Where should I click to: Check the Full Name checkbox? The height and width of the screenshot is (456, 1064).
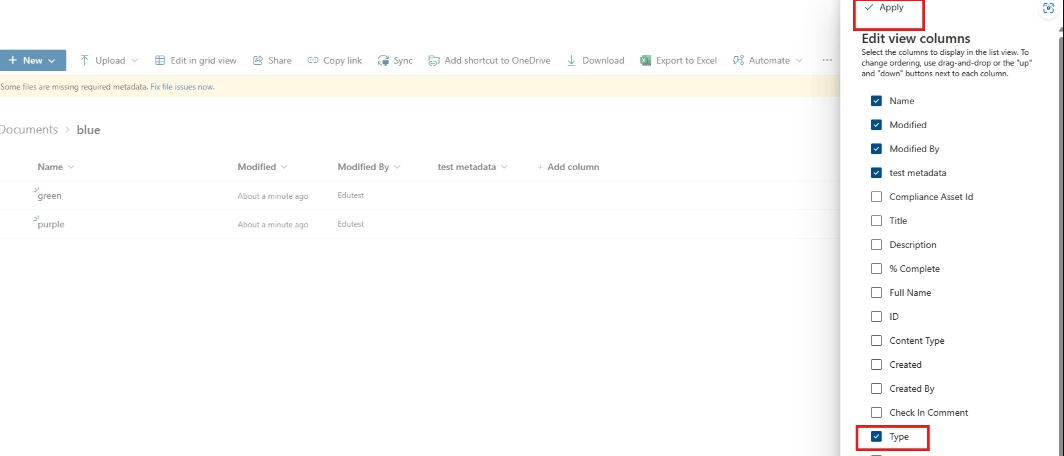(x=876, y=292)
